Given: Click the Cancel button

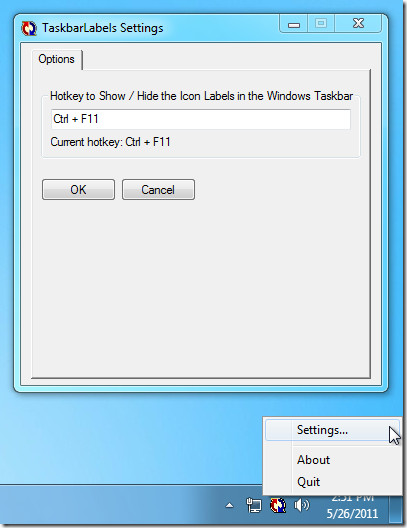Looking at the screenshot, I should pos(158,190).
